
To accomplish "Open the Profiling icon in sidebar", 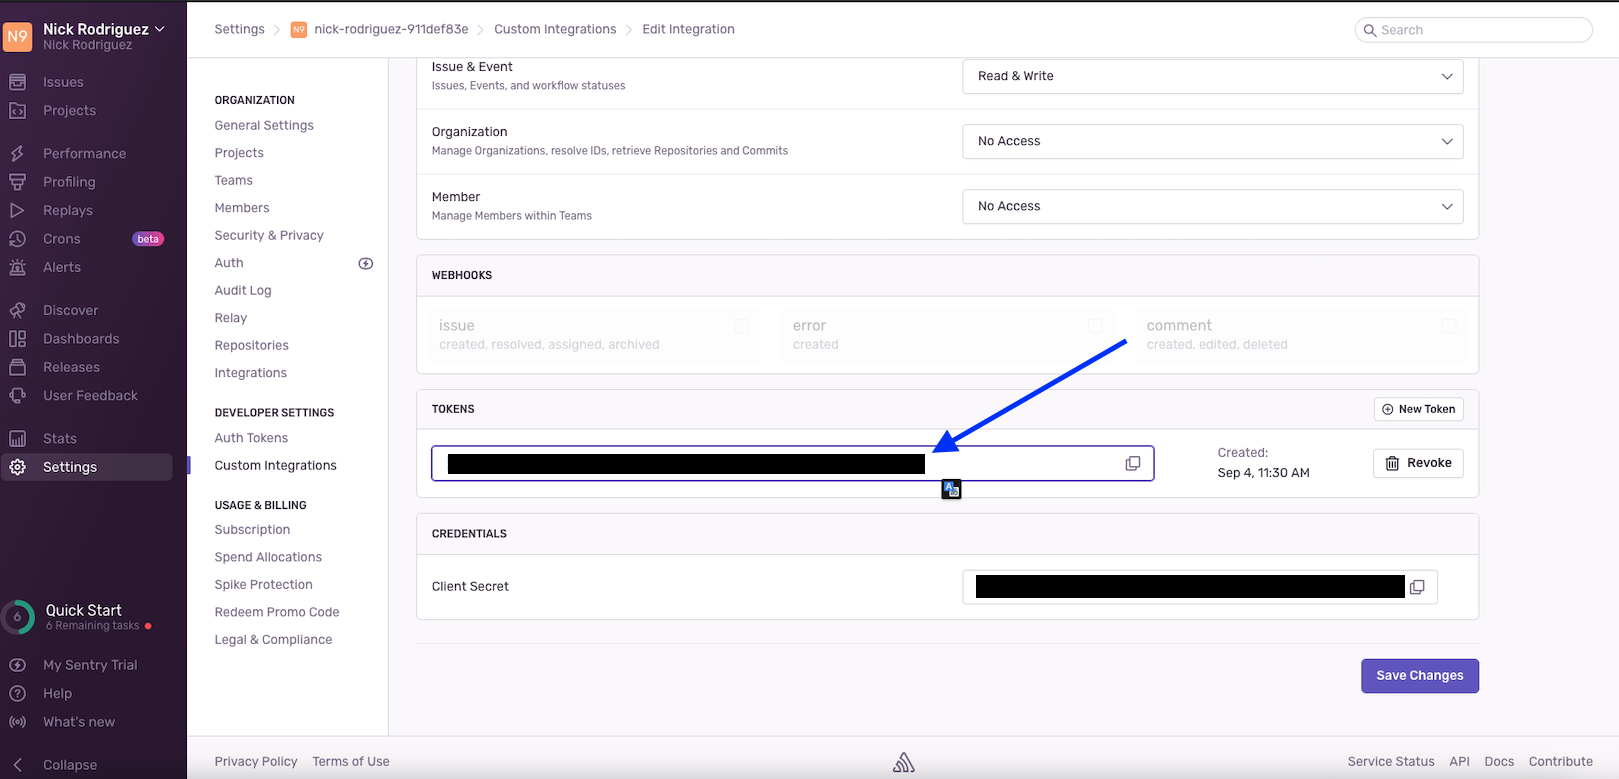I will (x=17, y=182).
